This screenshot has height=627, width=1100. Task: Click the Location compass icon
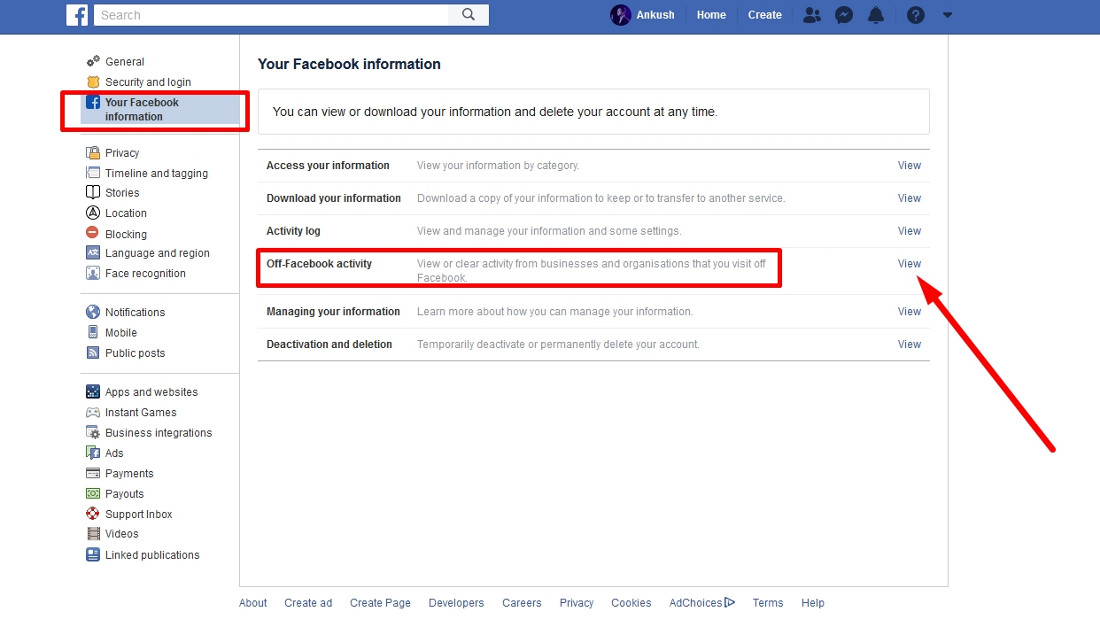click(93, 213)
